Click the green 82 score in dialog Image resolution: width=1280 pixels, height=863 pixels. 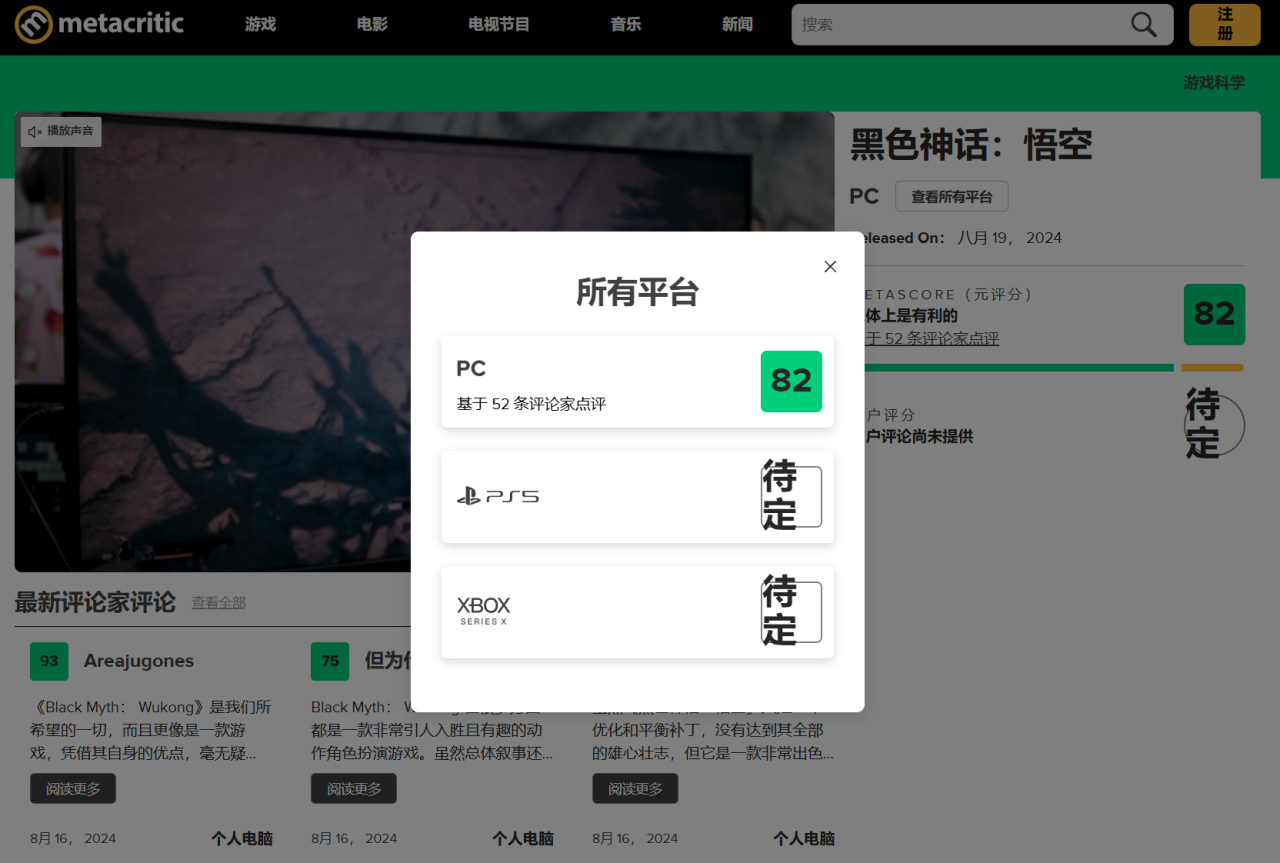click(x=791, y=381)
